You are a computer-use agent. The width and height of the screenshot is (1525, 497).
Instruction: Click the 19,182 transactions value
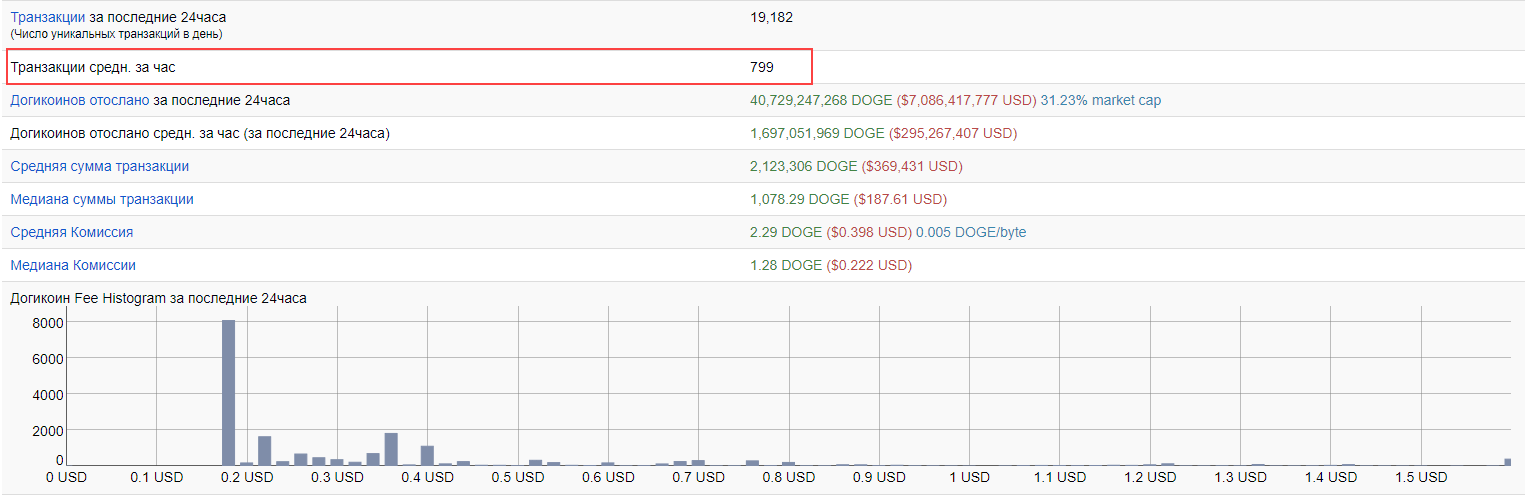(x=771, y=17)
